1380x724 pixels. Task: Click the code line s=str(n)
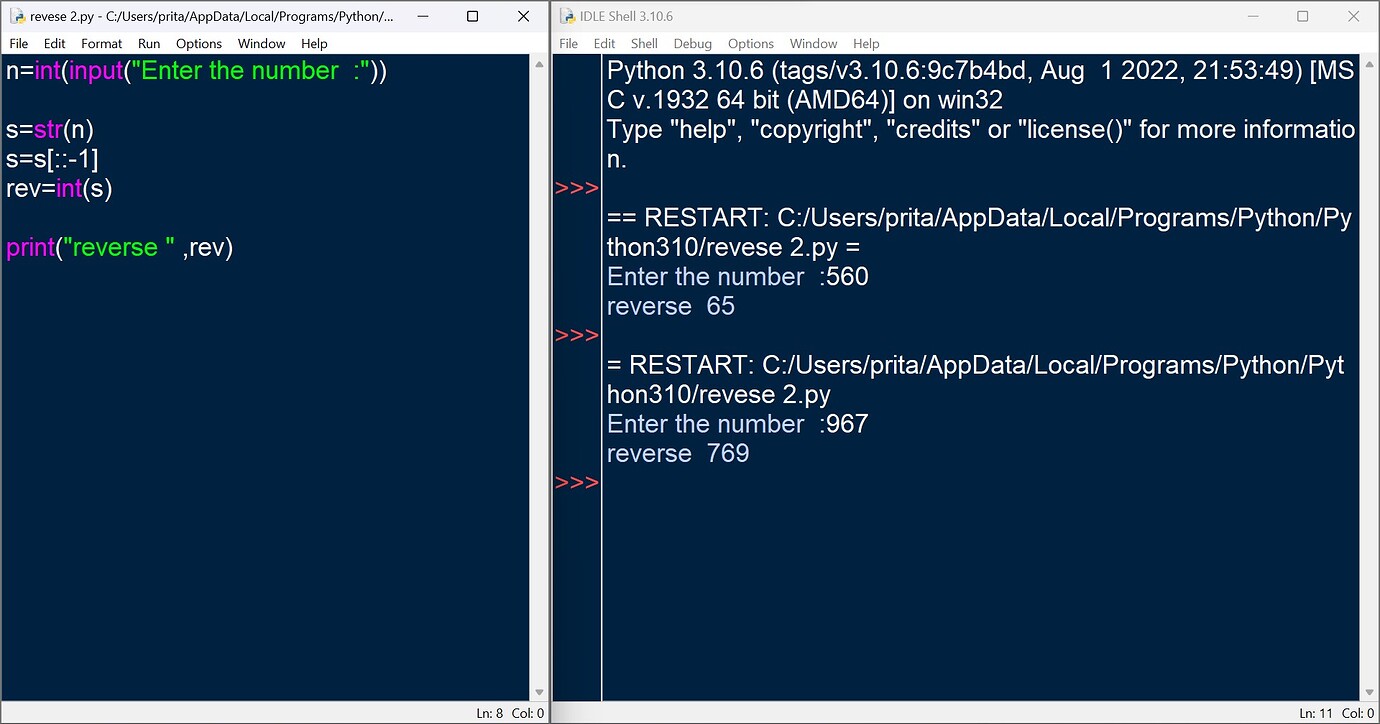pos(50,130)
